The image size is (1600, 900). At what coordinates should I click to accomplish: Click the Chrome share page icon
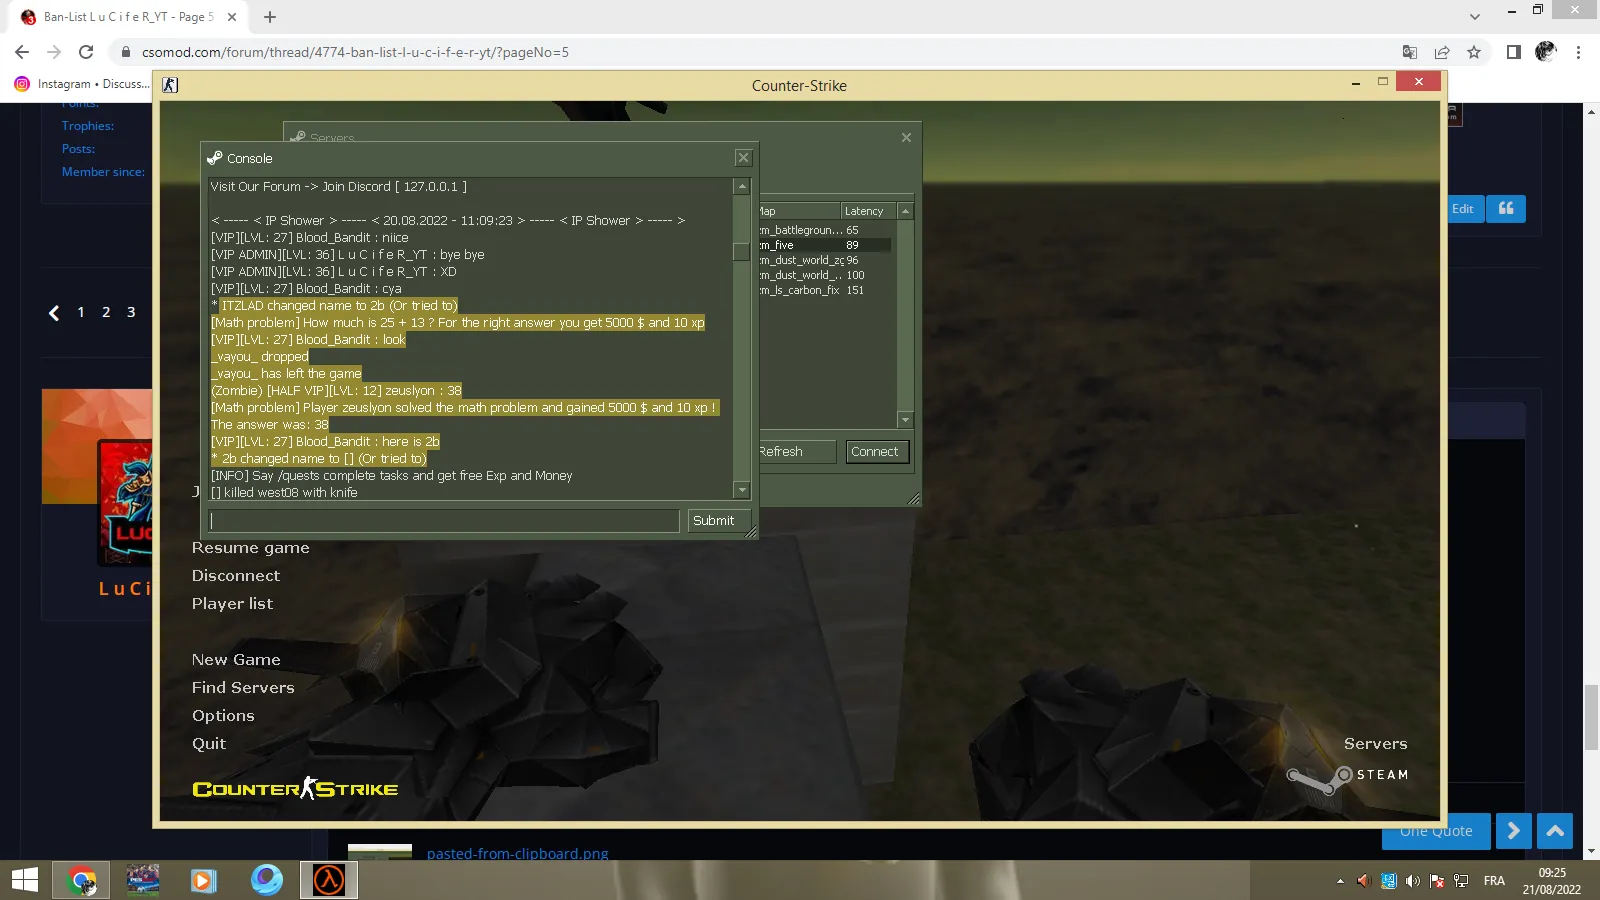click(x=1442, y=52)
